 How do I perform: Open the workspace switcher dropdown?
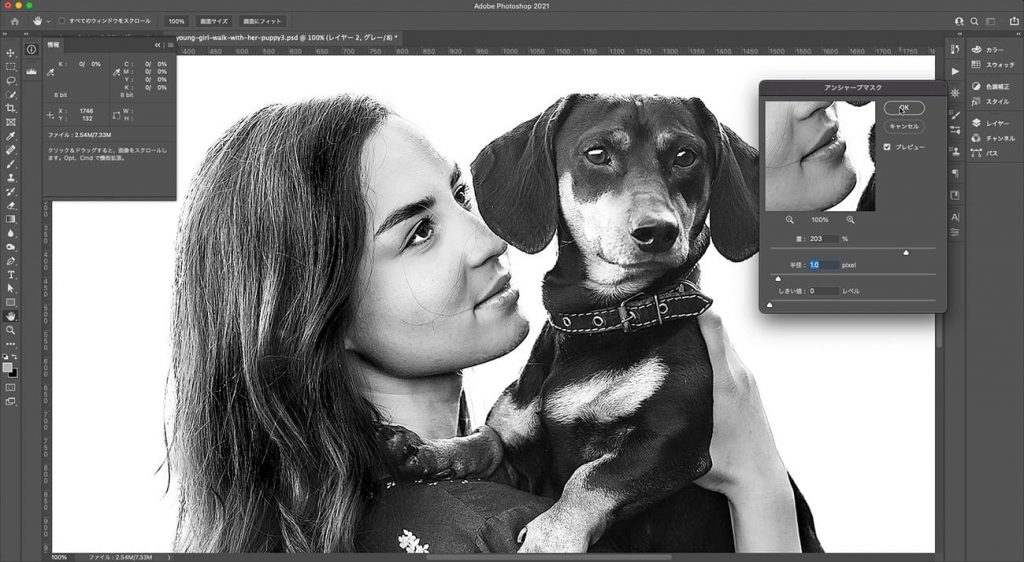tap(993, 21)
